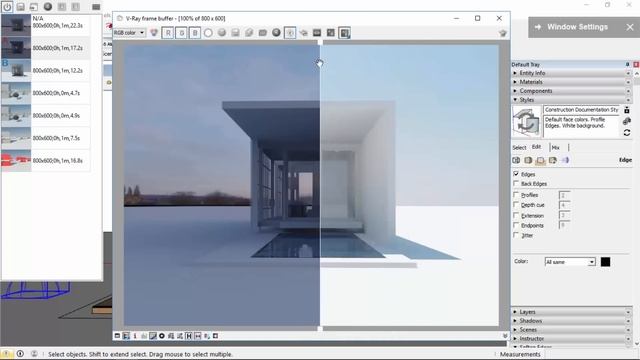
Task: Click the power icon in history panel toolbar
Action: pyautogui.click(x=7, y=7)
